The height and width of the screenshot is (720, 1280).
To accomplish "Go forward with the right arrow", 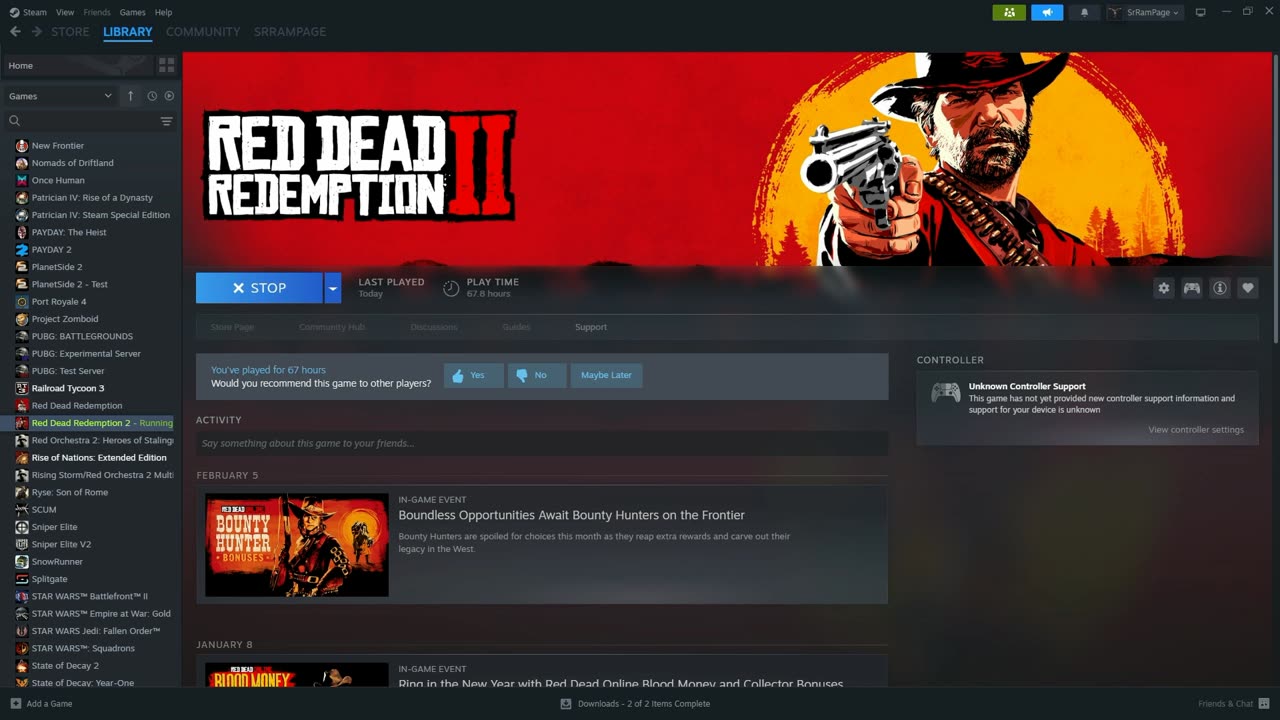I will [x=37, y=32].
